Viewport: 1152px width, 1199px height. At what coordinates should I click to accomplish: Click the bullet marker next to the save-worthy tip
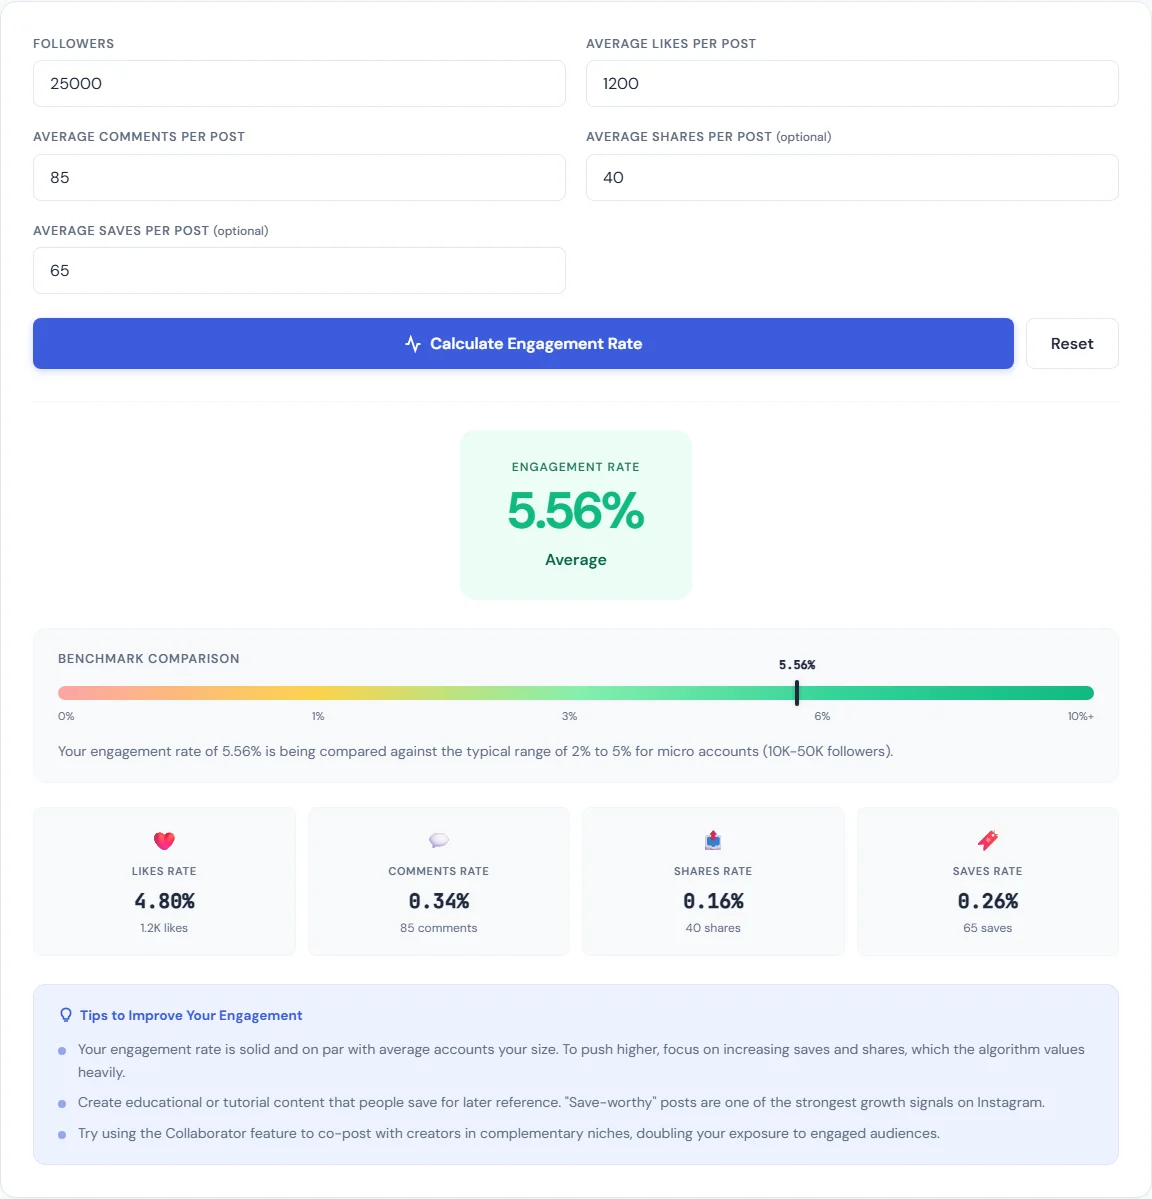coord(64,1102)
